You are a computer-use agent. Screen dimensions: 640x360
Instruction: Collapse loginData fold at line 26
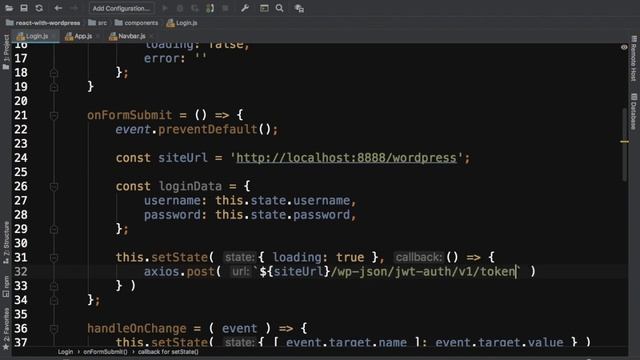(x=54, y=187)
